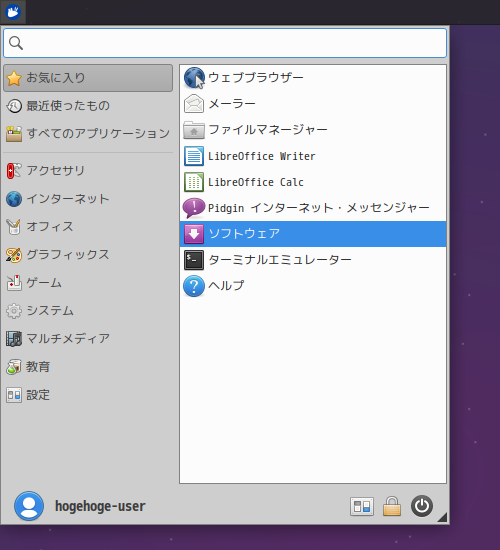
Task: Open the グラフィックス category
Action: tap(88, 255)
